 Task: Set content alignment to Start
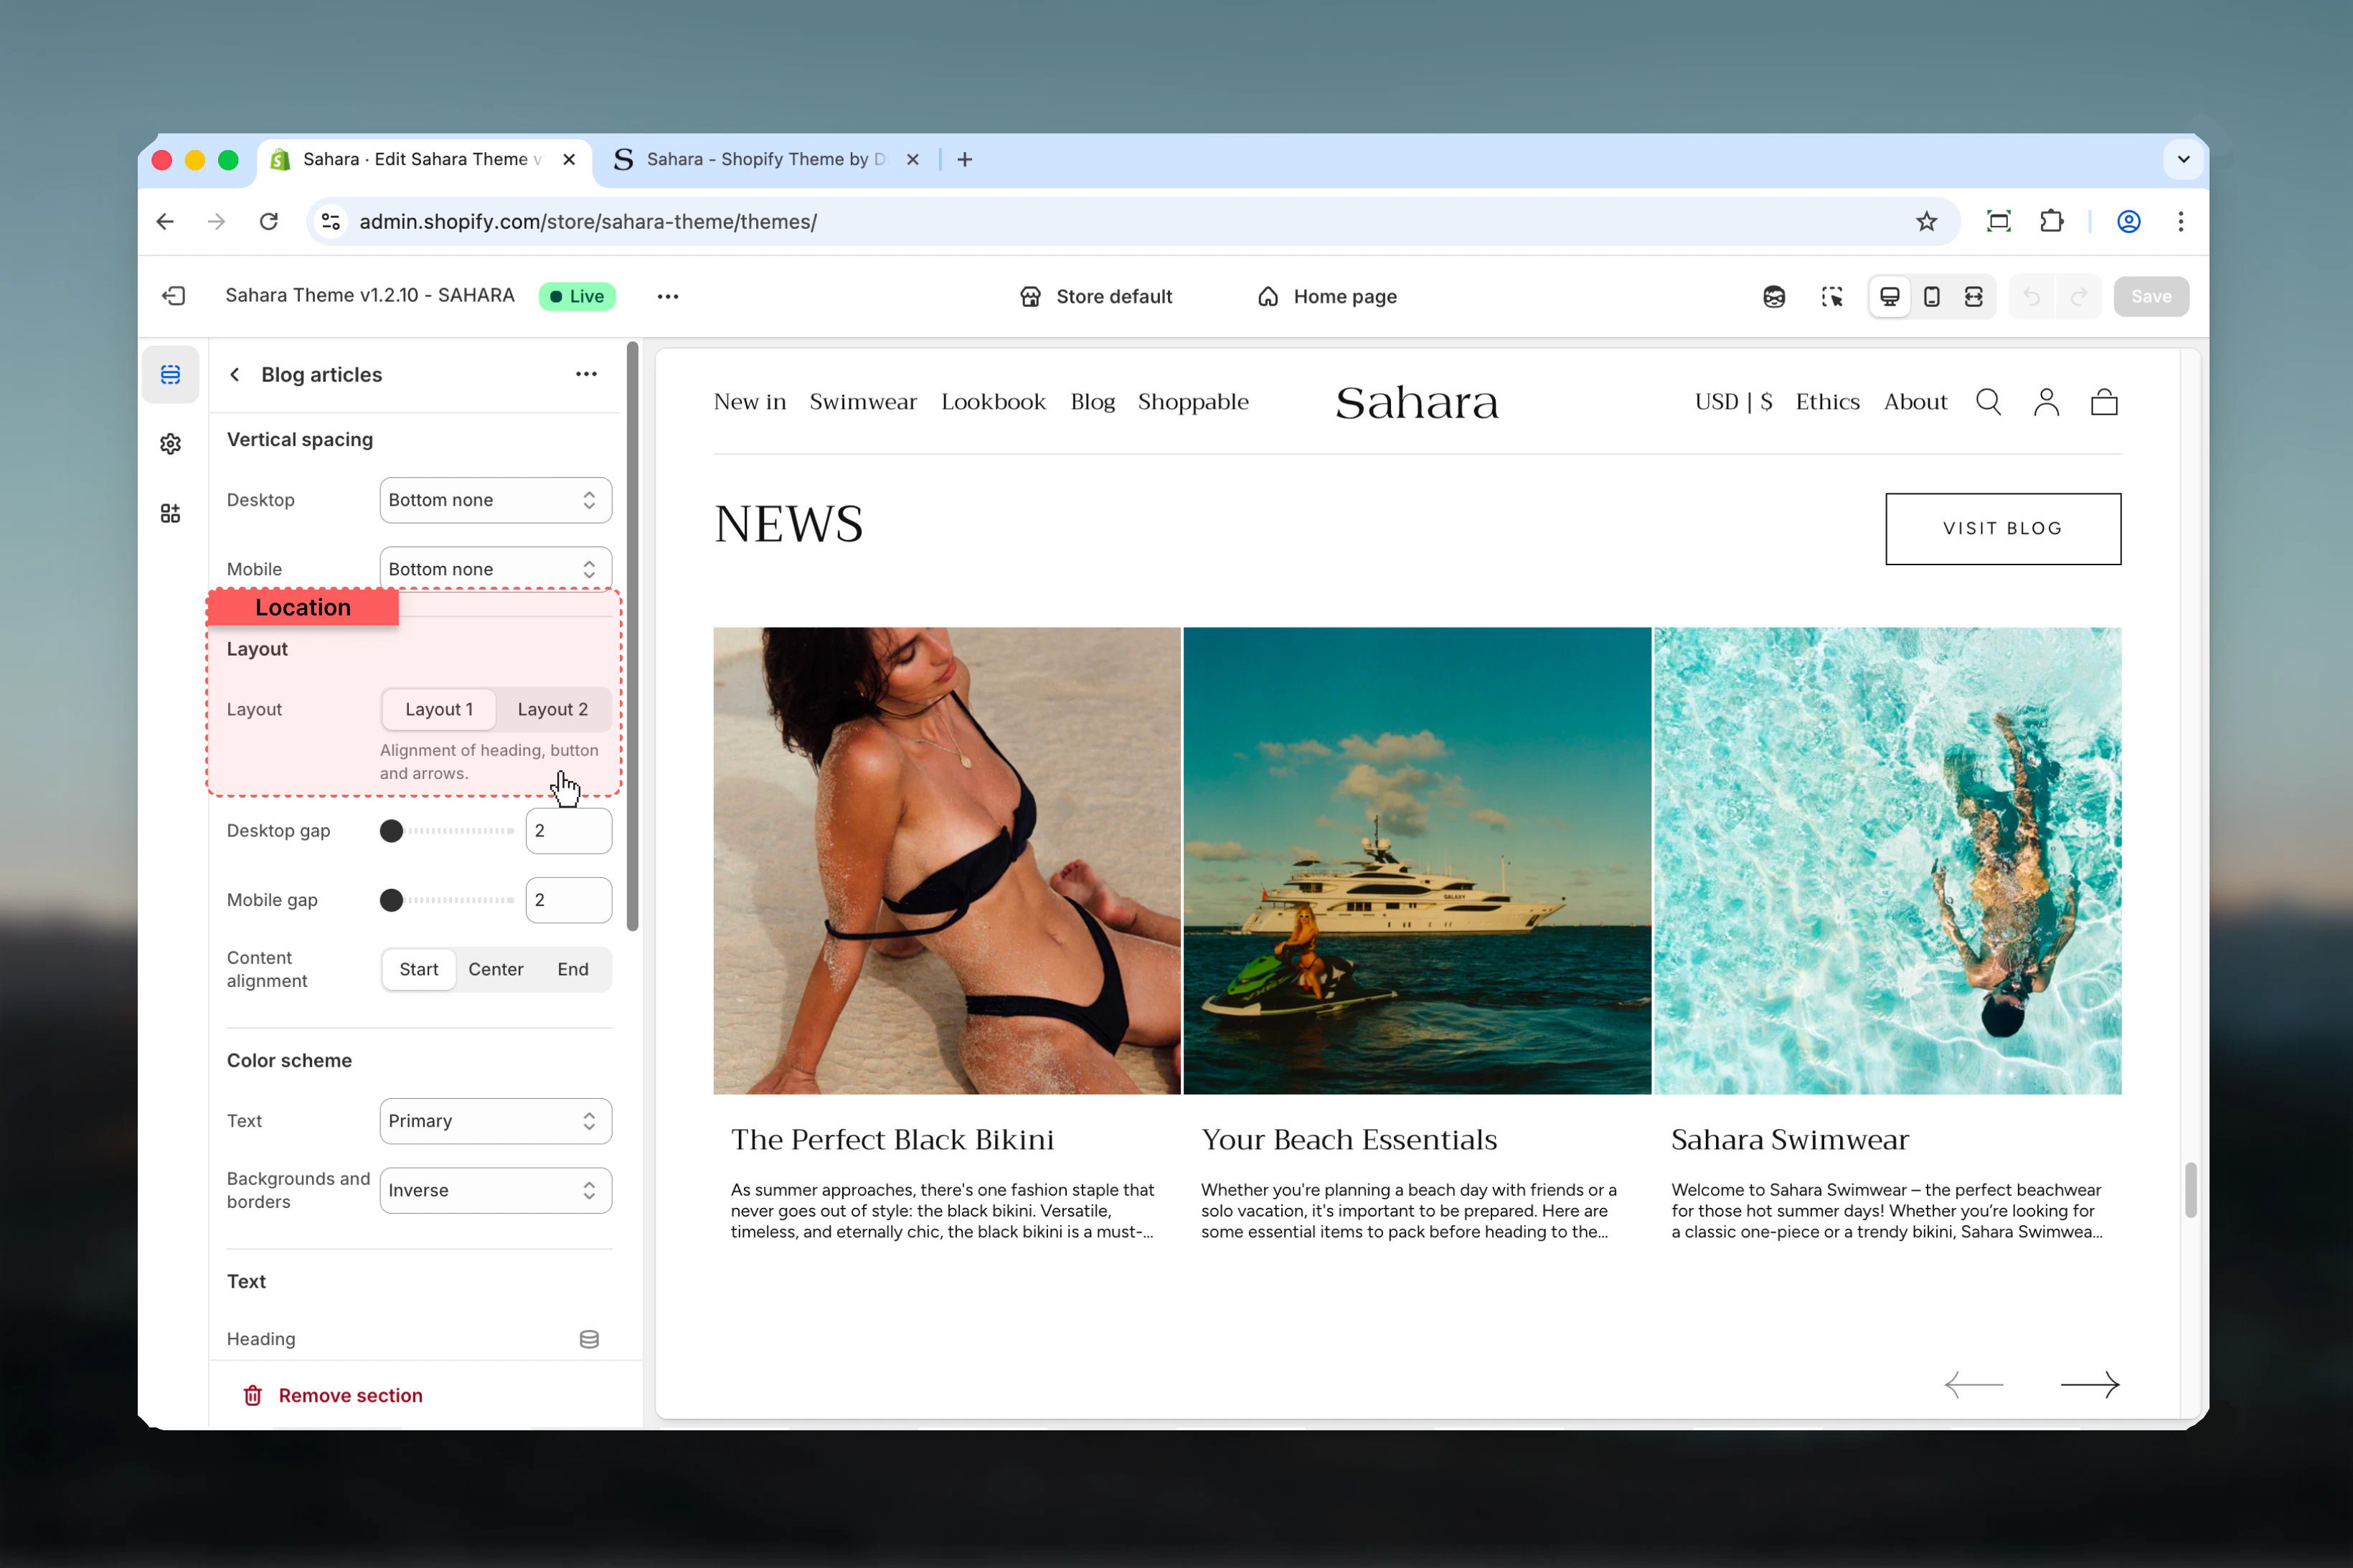point(419,969)
